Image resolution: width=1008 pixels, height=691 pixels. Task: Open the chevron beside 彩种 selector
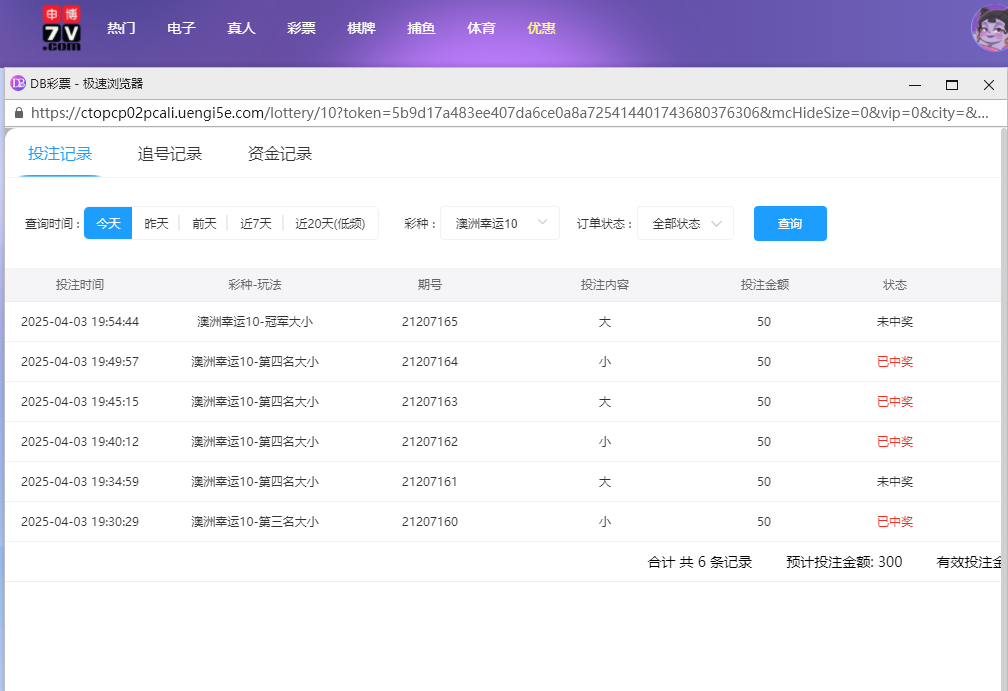[x=542, y=223]
